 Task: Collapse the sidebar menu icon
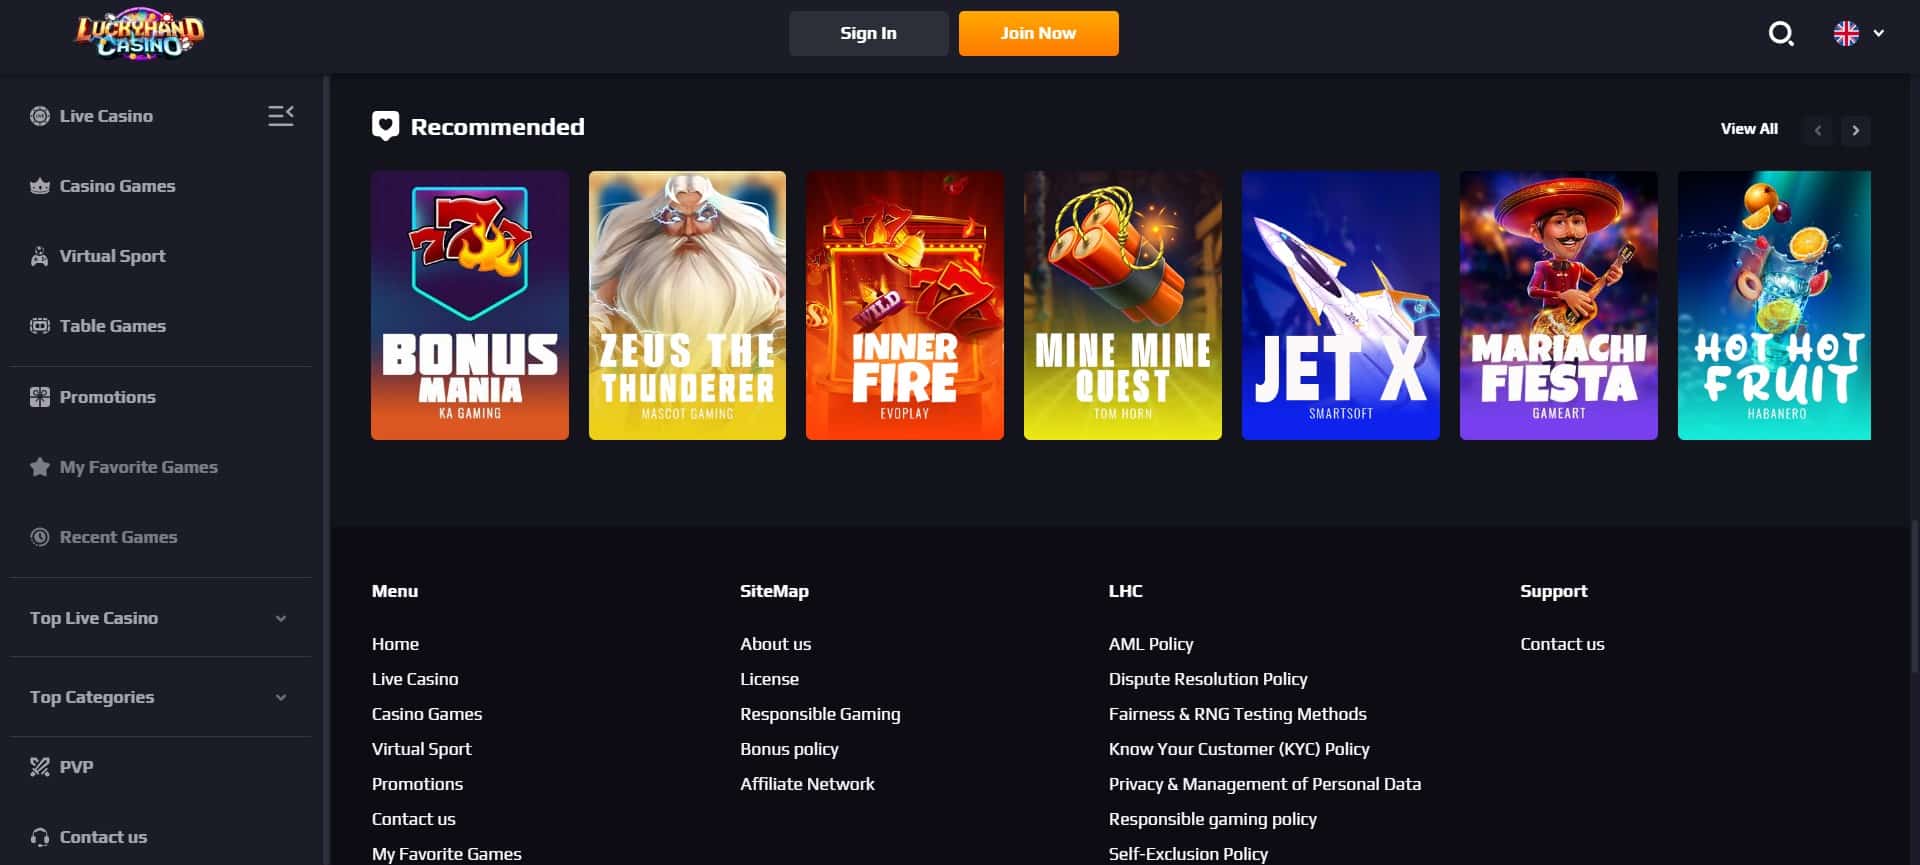pos(281,116)
